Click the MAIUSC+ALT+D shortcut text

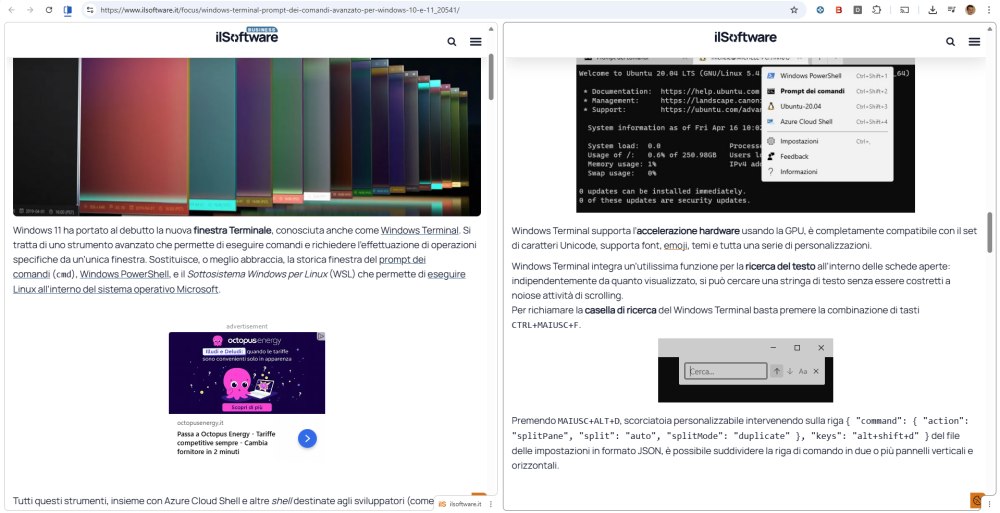(x=589, y=421)
